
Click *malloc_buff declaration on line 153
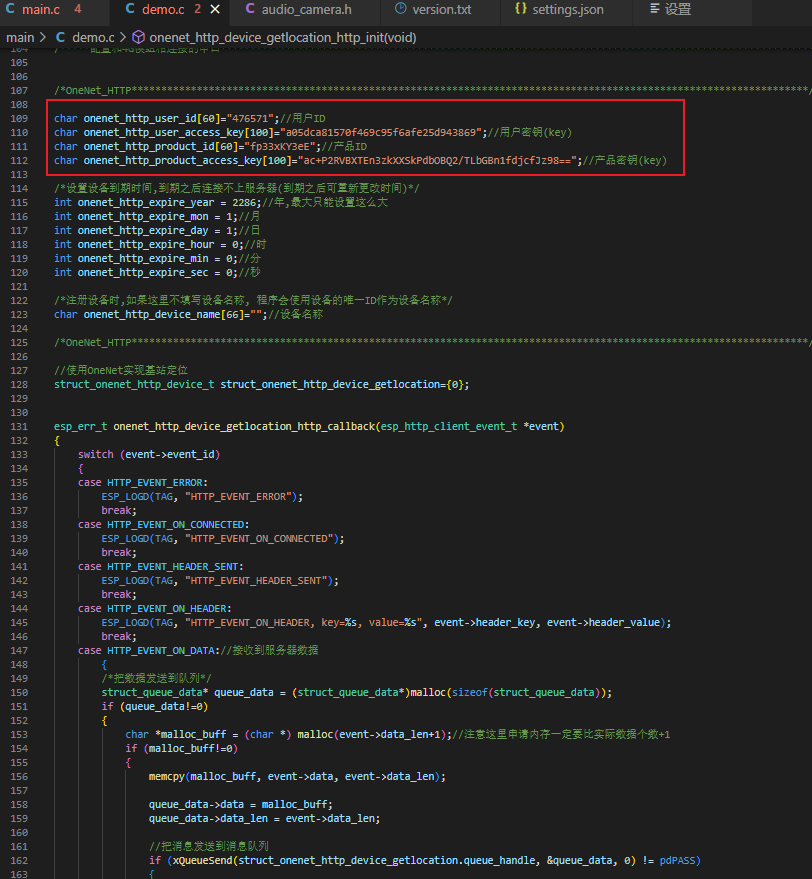tap(191, 734)
